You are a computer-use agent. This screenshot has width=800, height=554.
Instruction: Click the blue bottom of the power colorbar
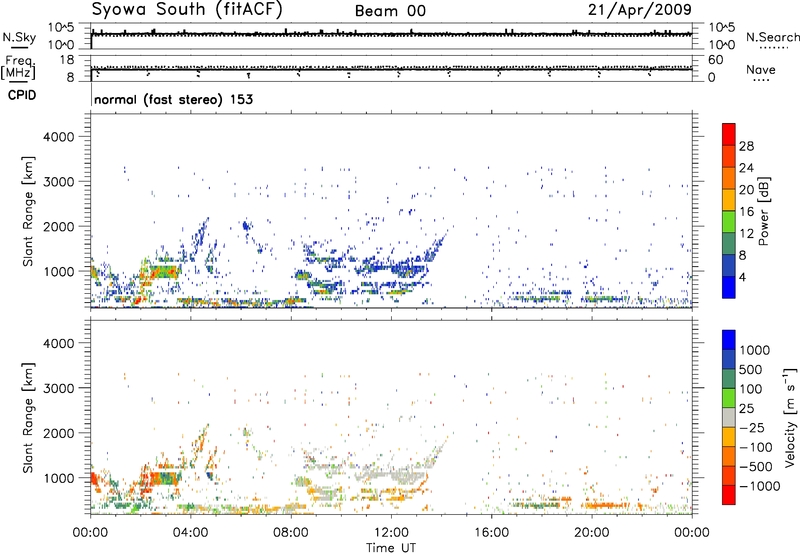click(x=729, y=288)
